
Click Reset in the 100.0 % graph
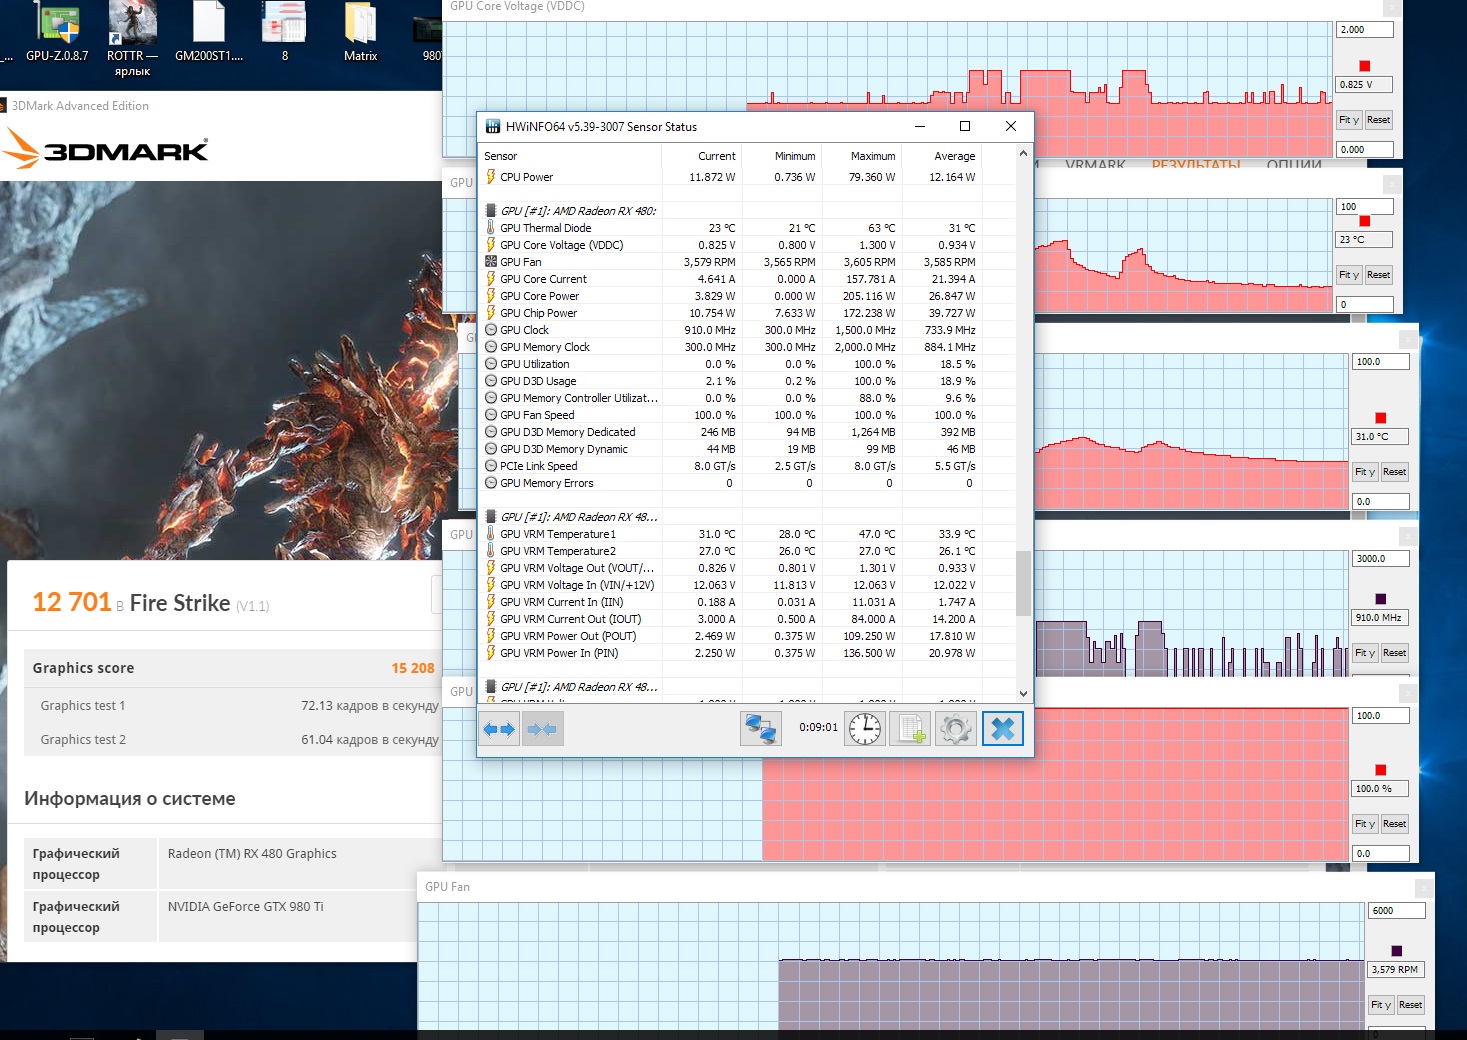click(x=1394, y=824)
